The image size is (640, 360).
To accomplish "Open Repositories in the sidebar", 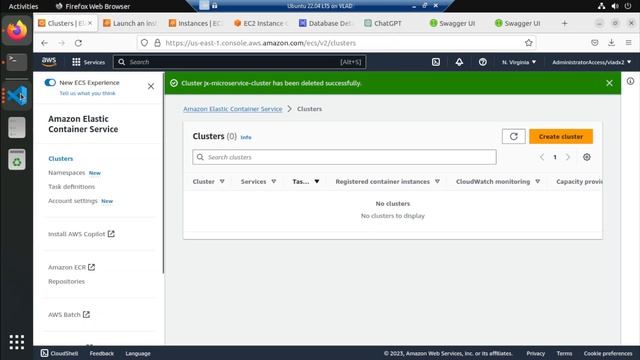I will pos(66,281).
